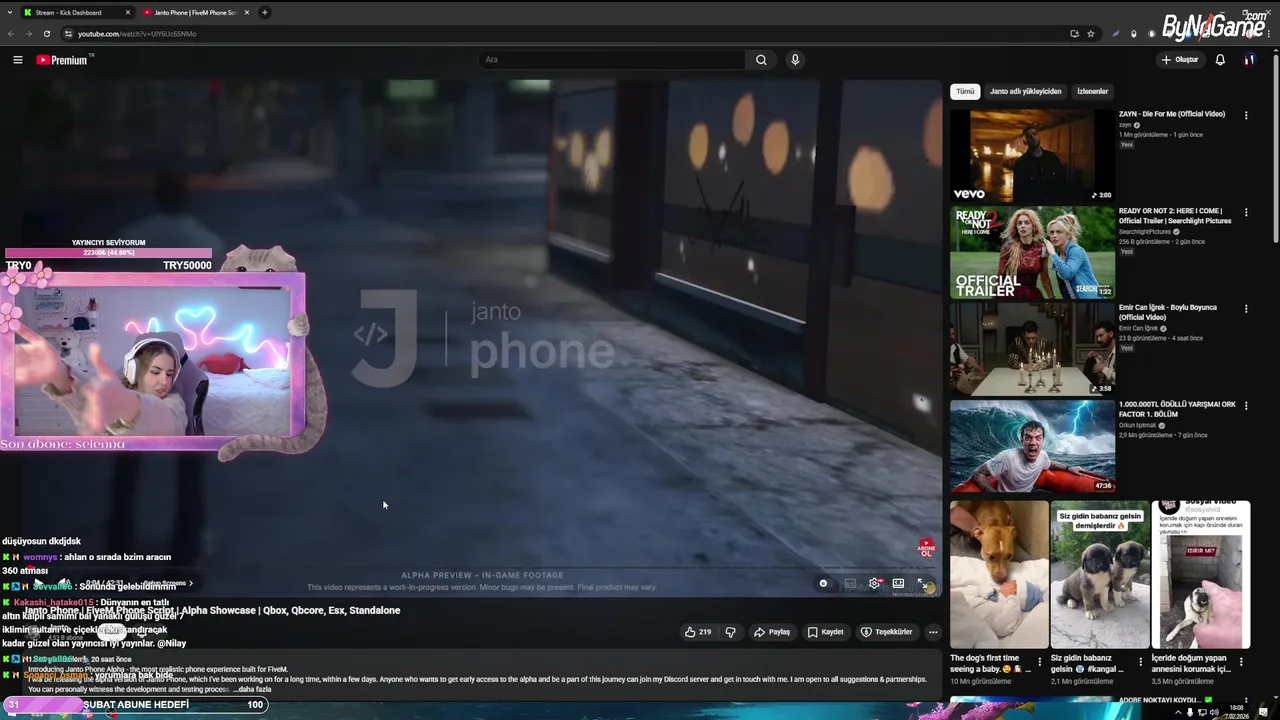This screenshot has height=720, width=1280.
Task: Open options for the dog's first time short
Action: pyautogui.click(x=1039, y=662)
